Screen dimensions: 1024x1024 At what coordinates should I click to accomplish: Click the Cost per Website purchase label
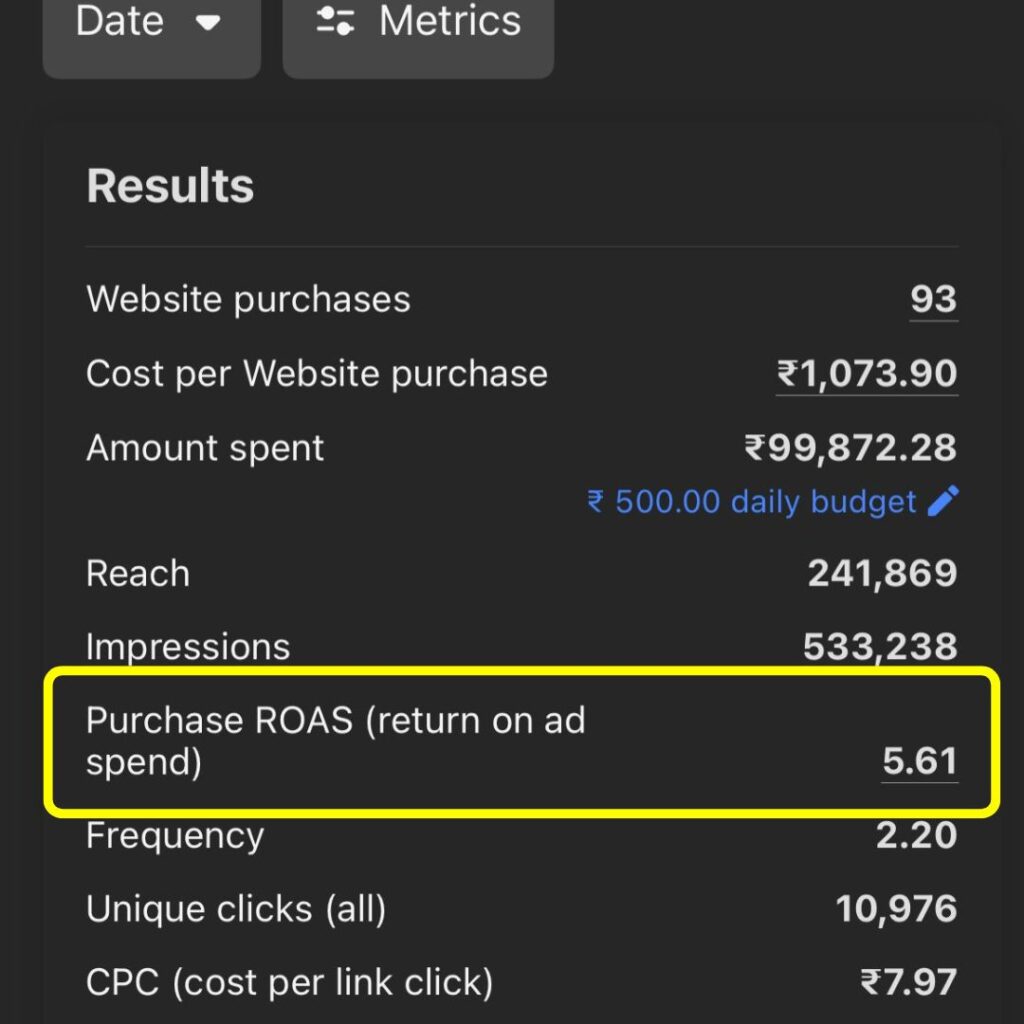(x=316, y=374)
